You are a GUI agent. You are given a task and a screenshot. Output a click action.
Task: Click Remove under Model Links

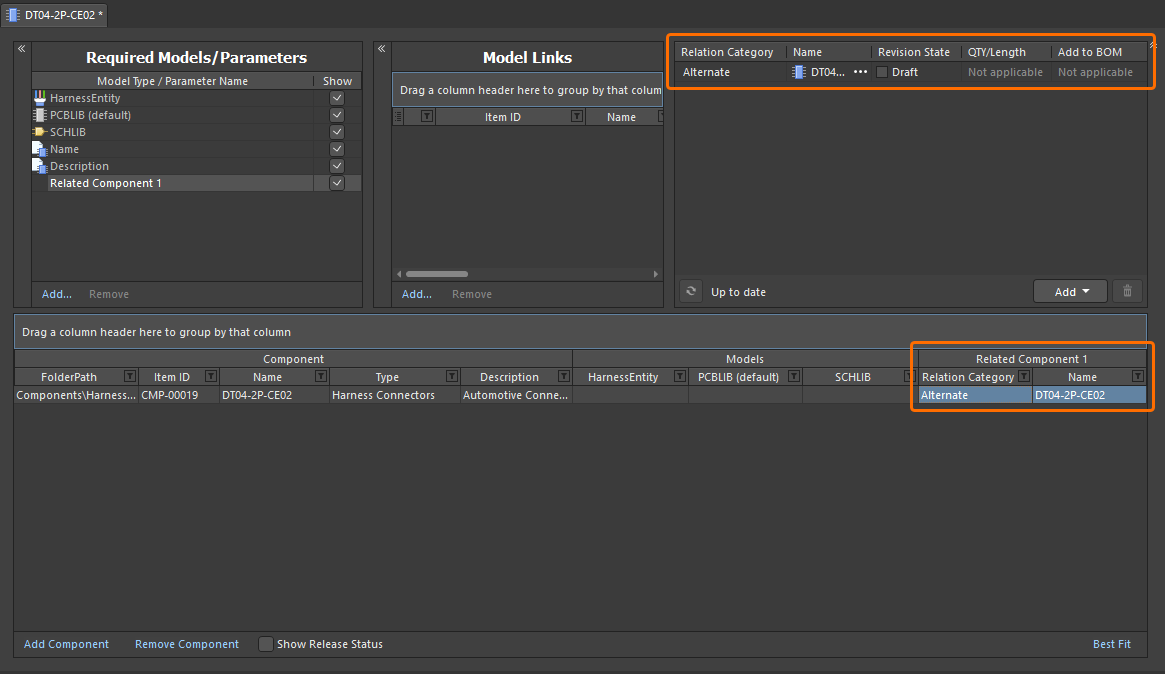pos(472,294)
